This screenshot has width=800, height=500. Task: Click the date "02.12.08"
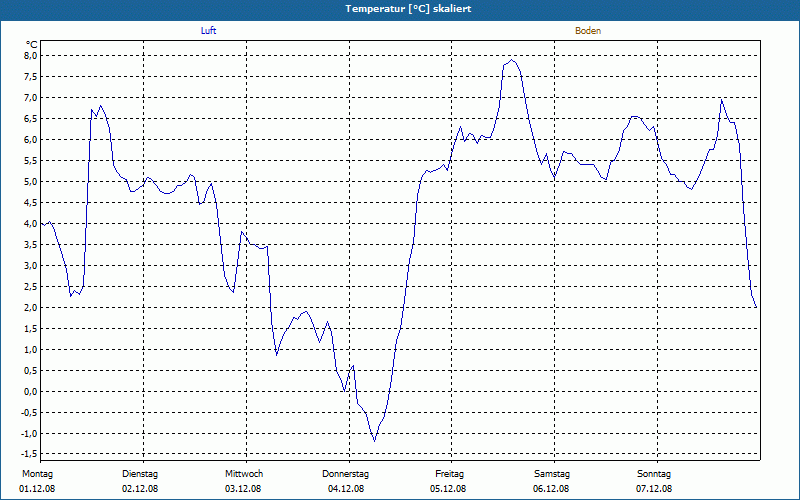click(140, 489)
